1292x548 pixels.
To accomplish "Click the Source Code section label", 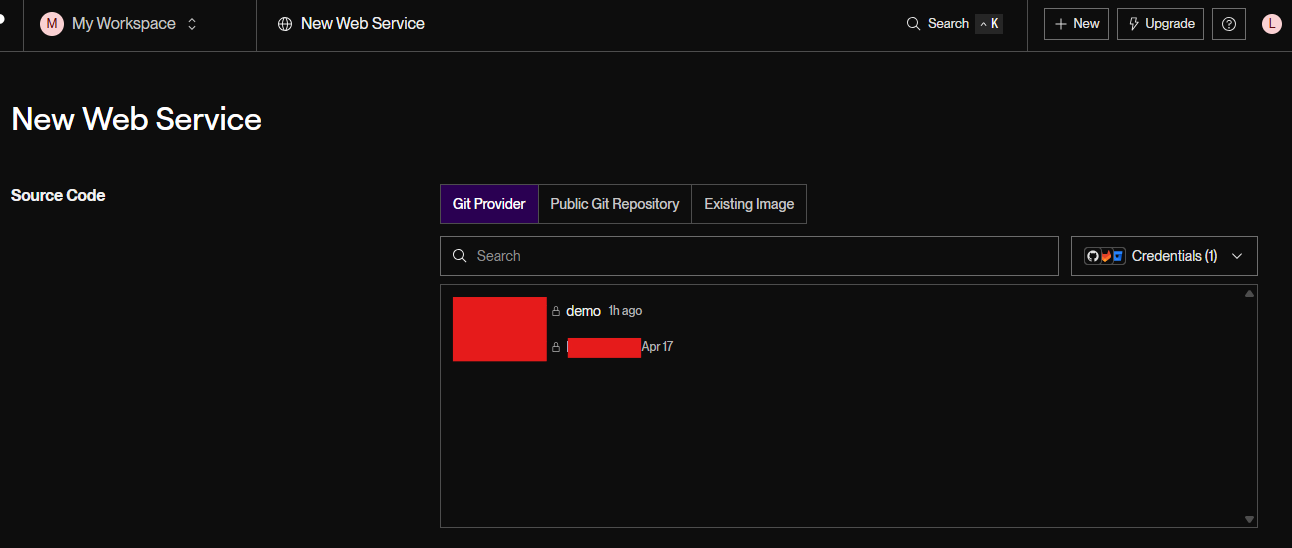I will (x=58, y=195).
